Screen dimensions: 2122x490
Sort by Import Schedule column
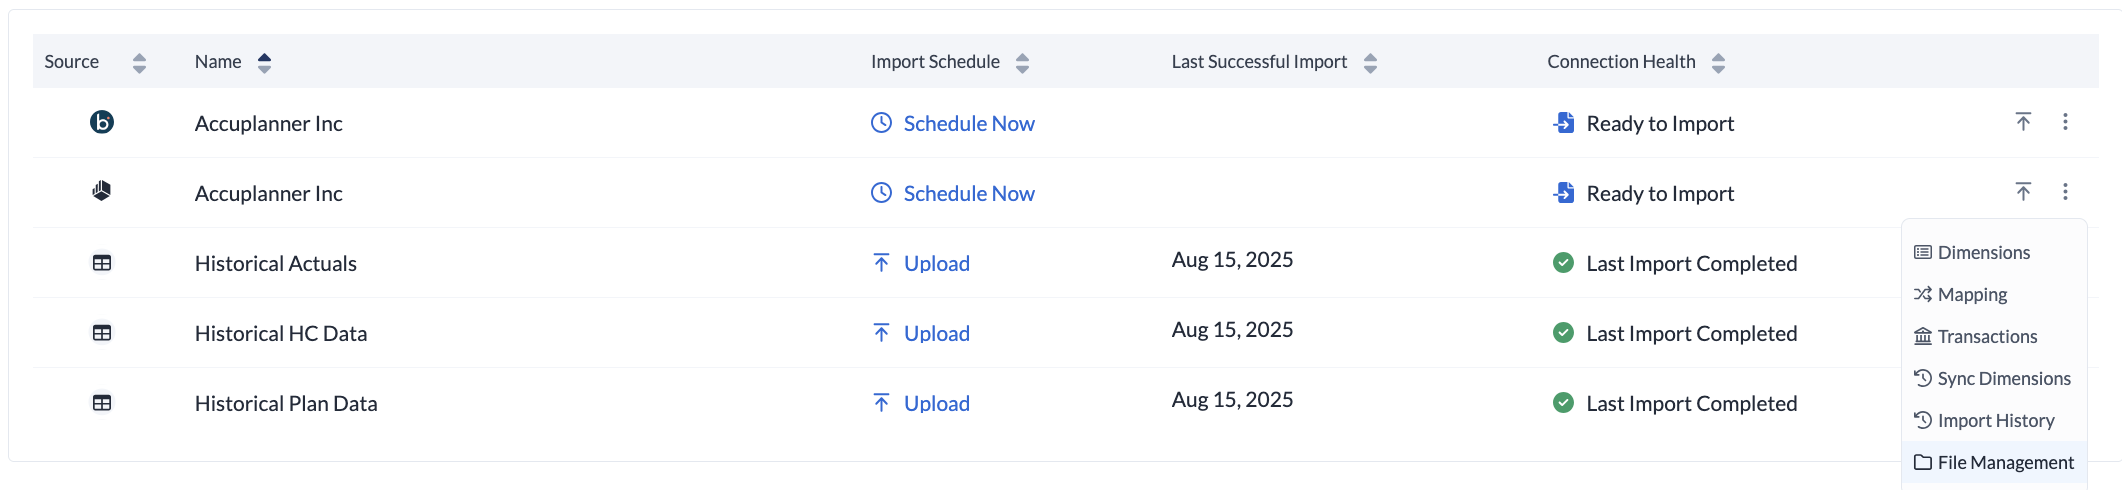1022,63
